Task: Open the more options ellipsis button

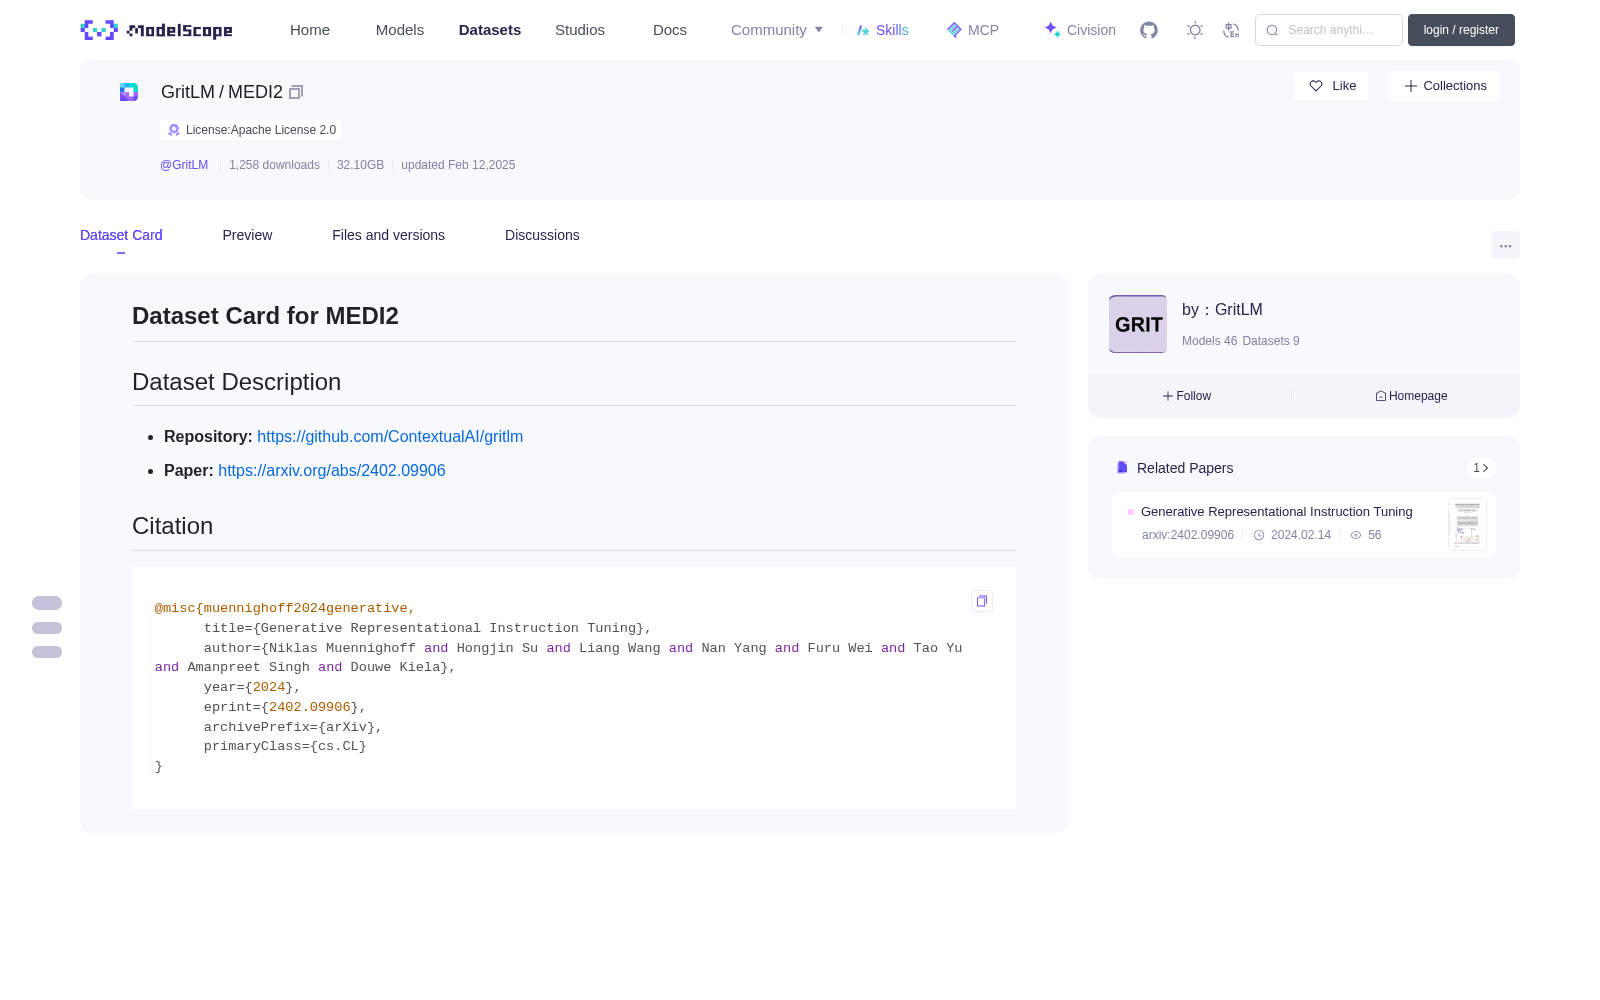Action: coord(1506,246)
